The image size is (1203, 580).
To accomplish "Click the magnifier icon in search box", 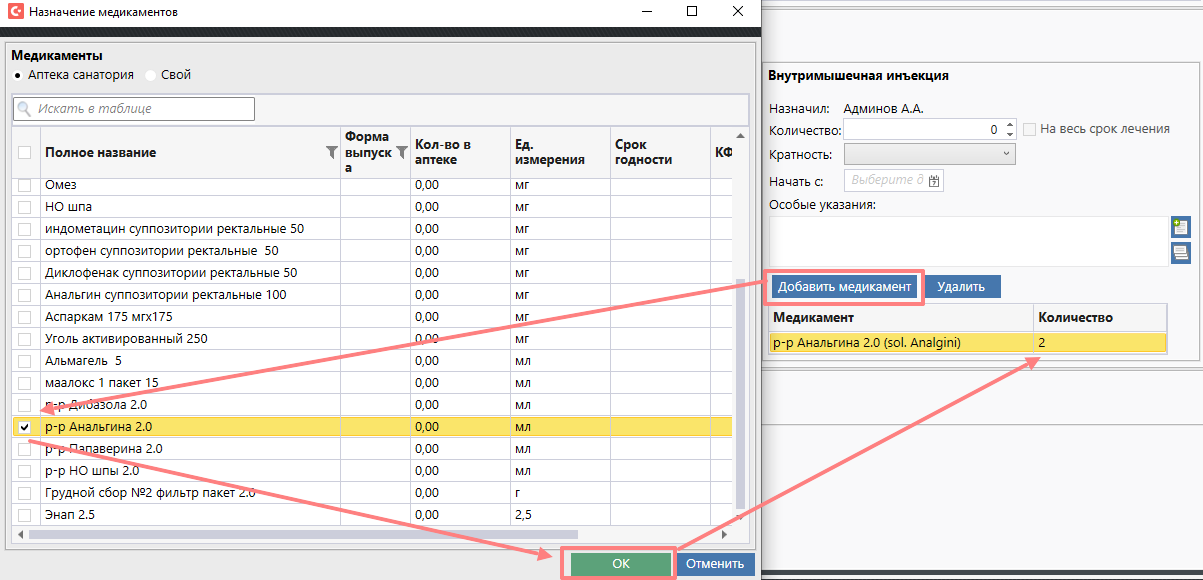I will pyautogui.click(x=24, y=108).
